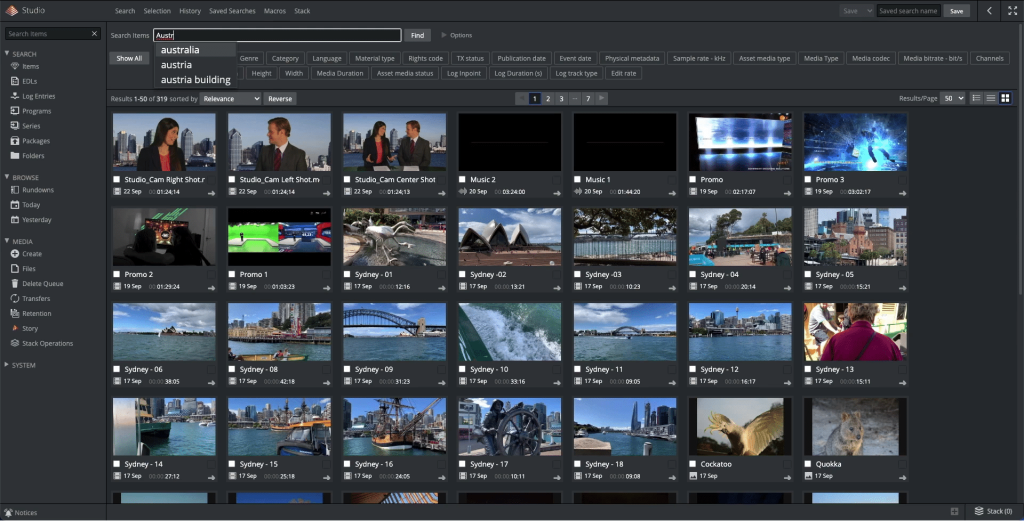Open the Saved Searches menu
1024x521 pixels.
232,11
